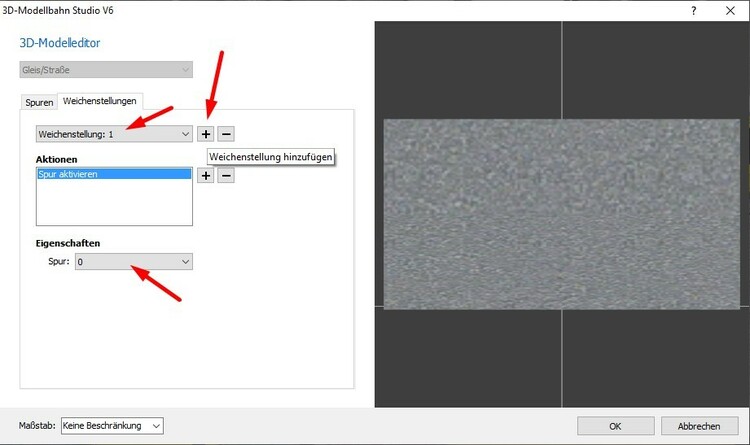Open the disabled Gleis/Straße dropdown
Viewport: 750px width, 445px height.
(106, 70)
